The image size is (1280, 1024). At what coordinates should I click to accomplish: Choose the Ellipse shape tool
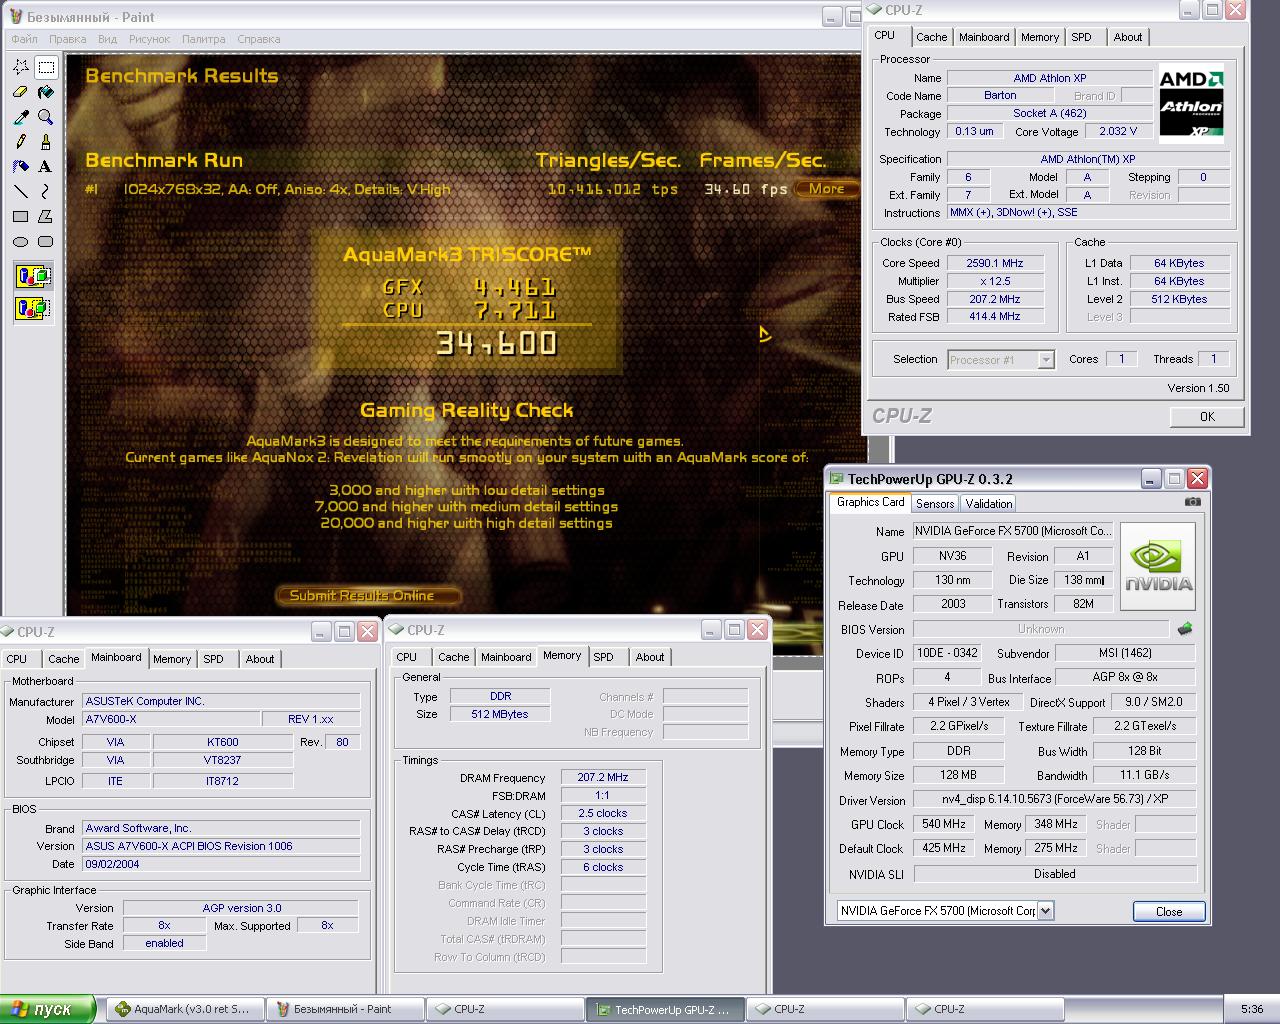(x=20, y=241)
